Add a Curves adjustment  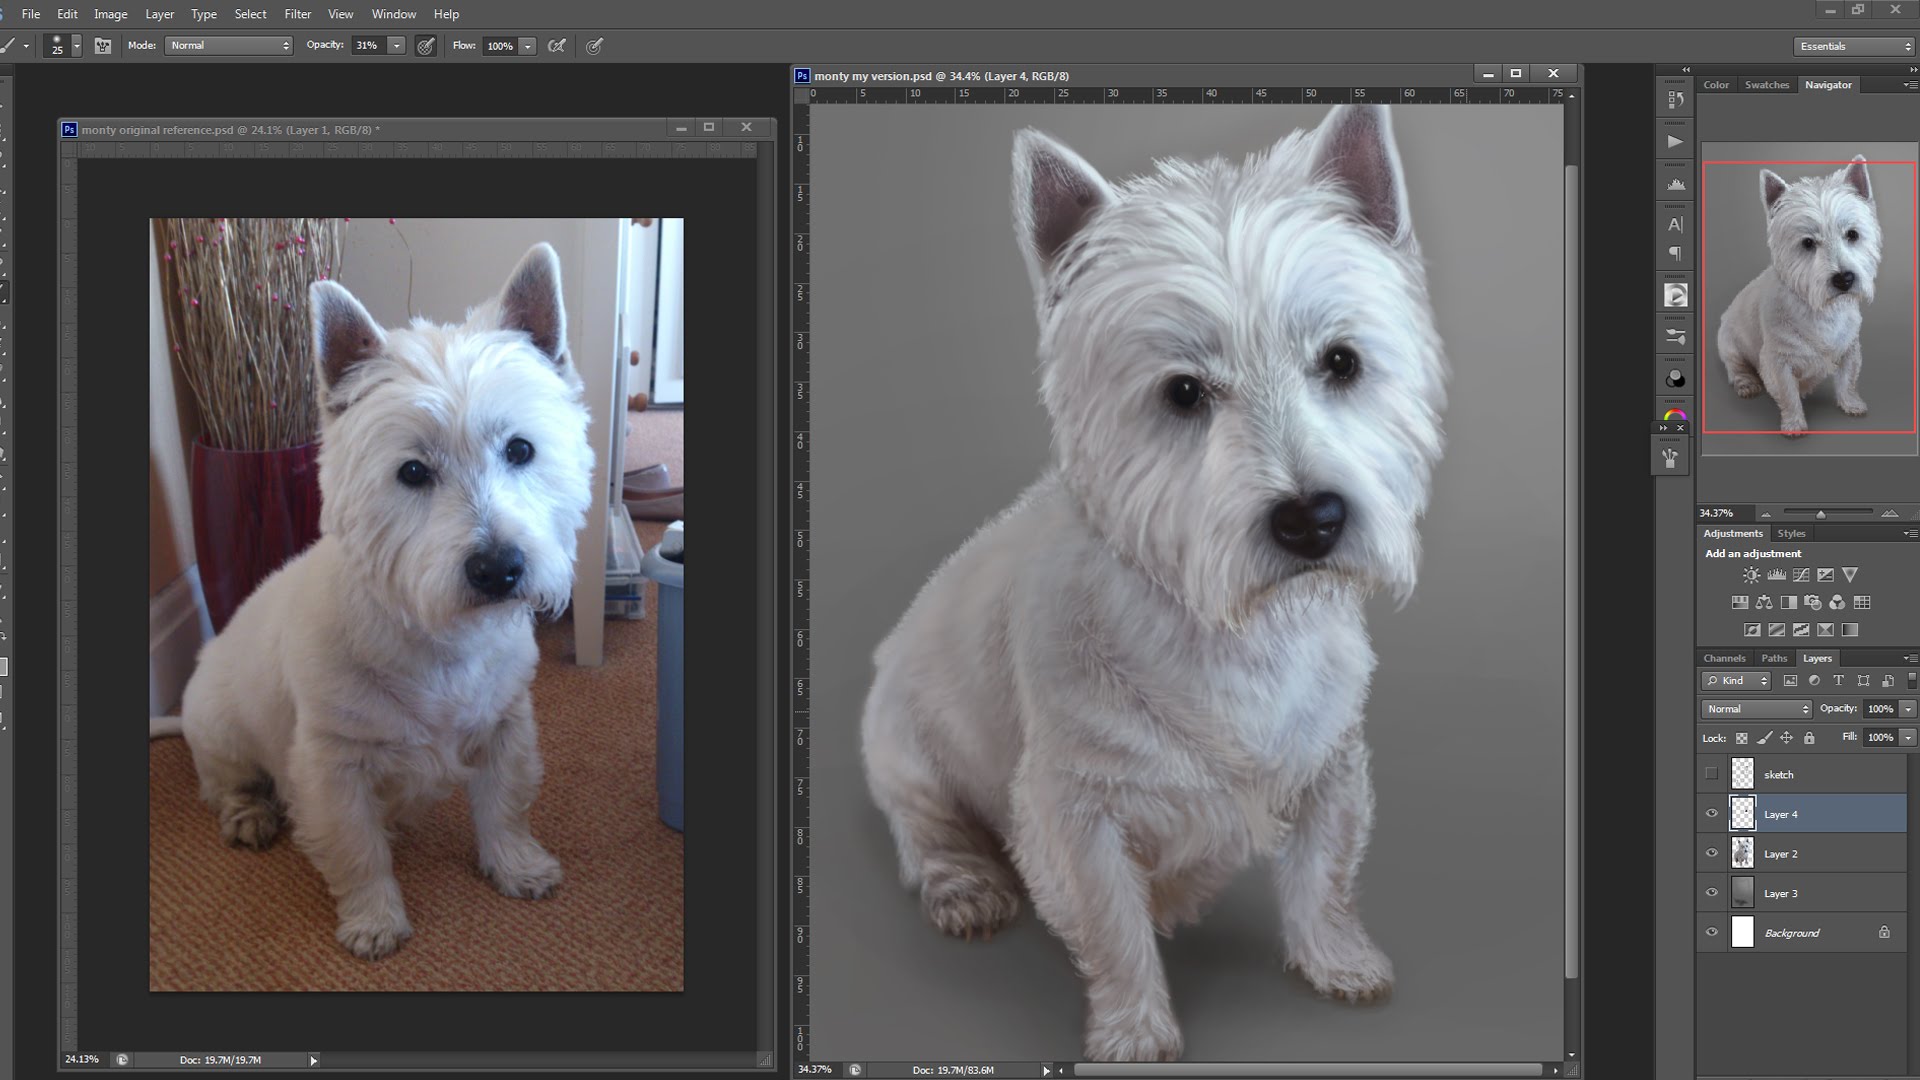click(1801, 575)
